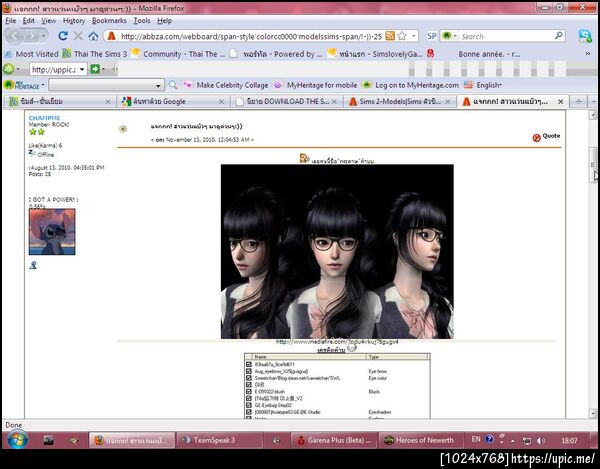Open the Tools menu
Image resolution: width=600 pixels, height=469 pixels.
coord(142,21)
